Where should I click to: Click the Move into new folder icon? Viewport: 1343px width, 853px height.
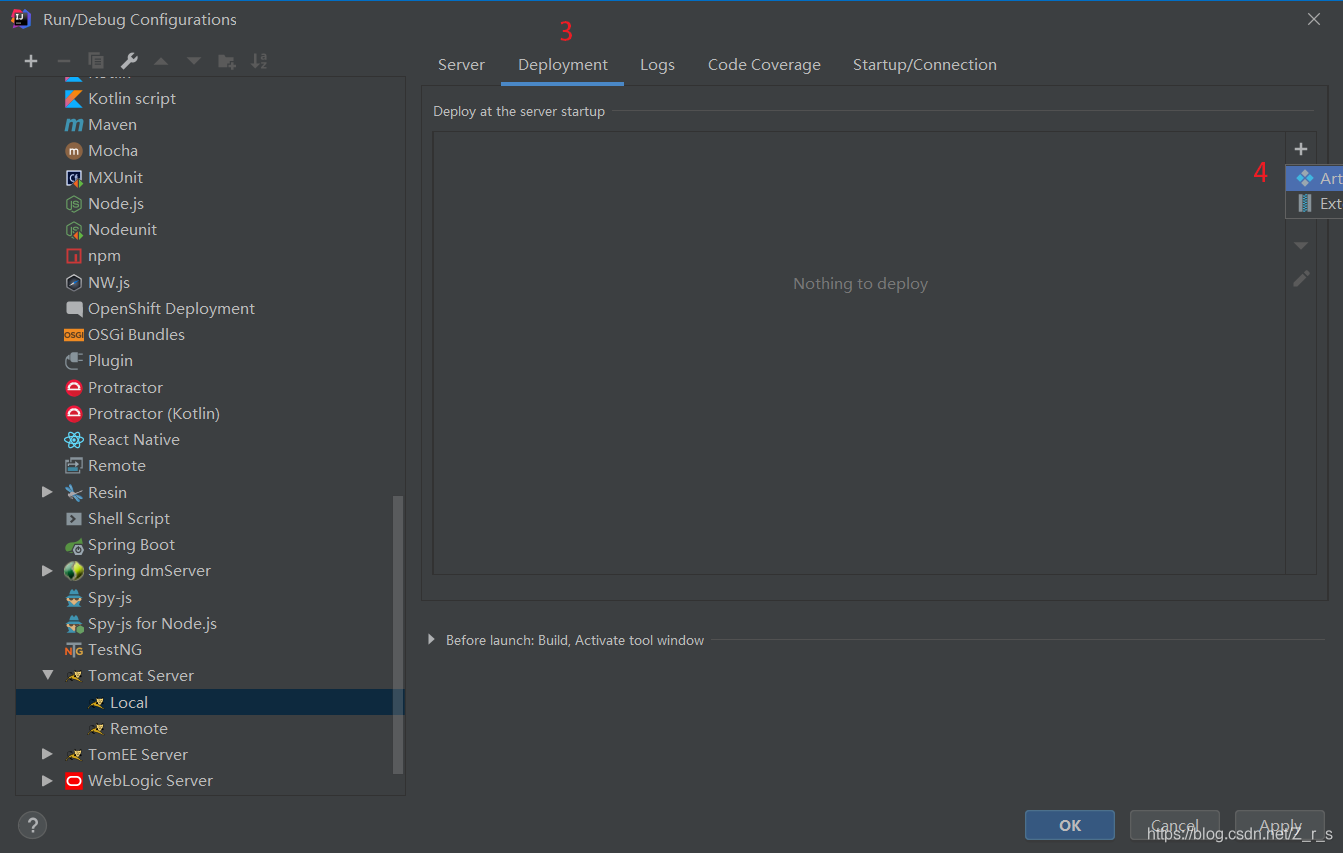tap(227, 61)
